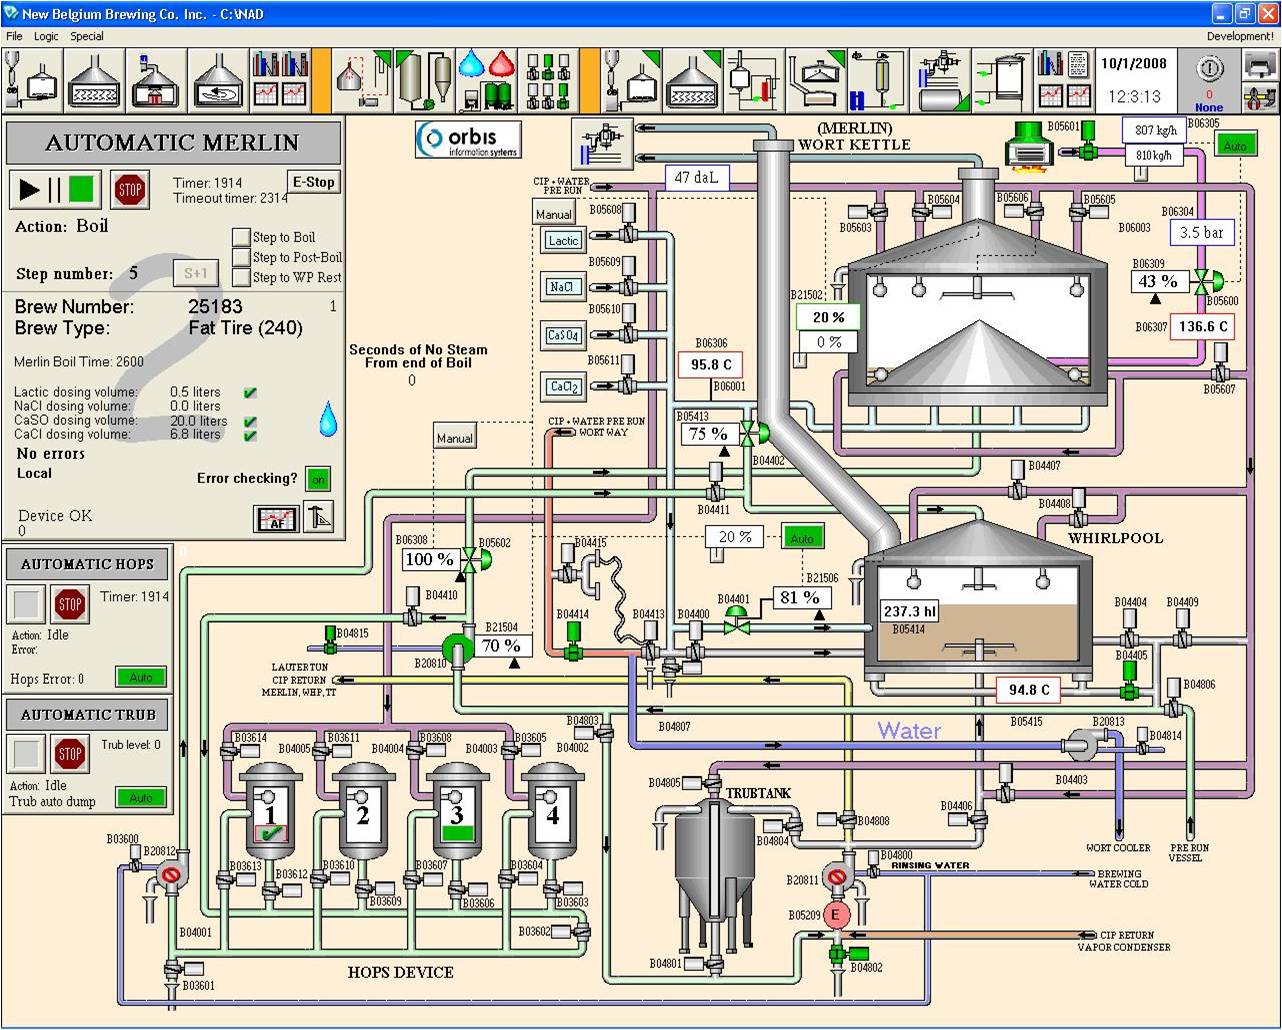Open the Special menu
1282x1030 pixels.
pyautogui.click(x=87, y=36)
